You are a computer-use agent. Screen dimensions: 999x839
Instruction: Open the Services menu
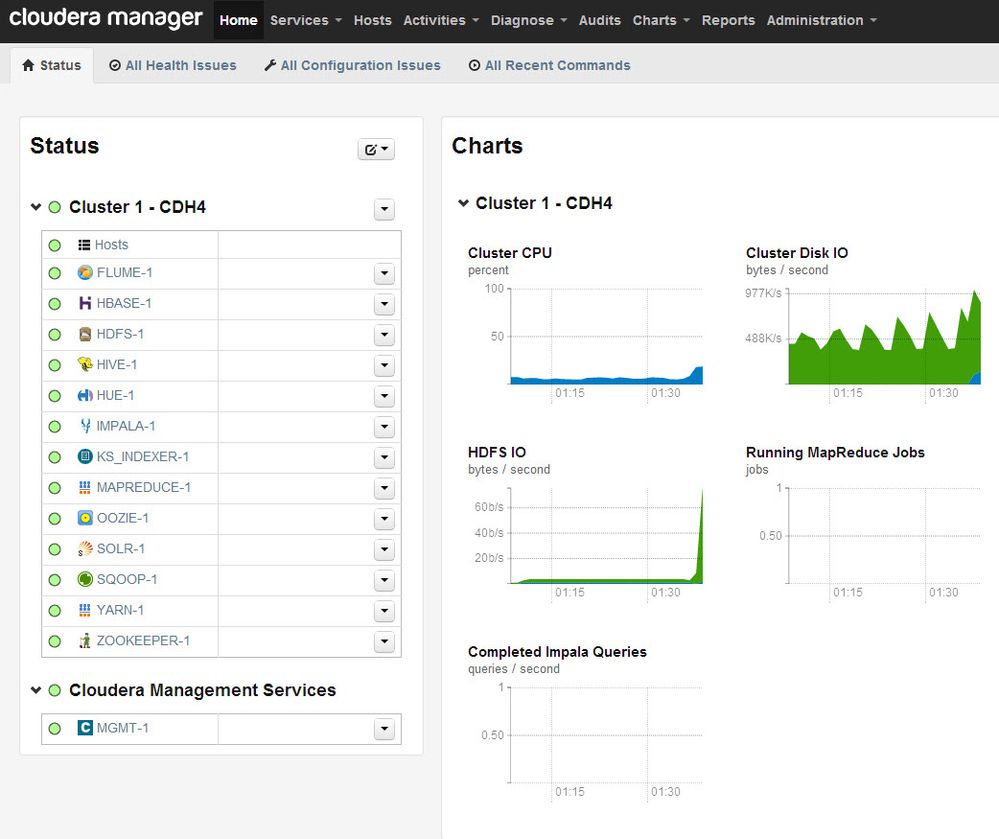click(x=305, y=20)
